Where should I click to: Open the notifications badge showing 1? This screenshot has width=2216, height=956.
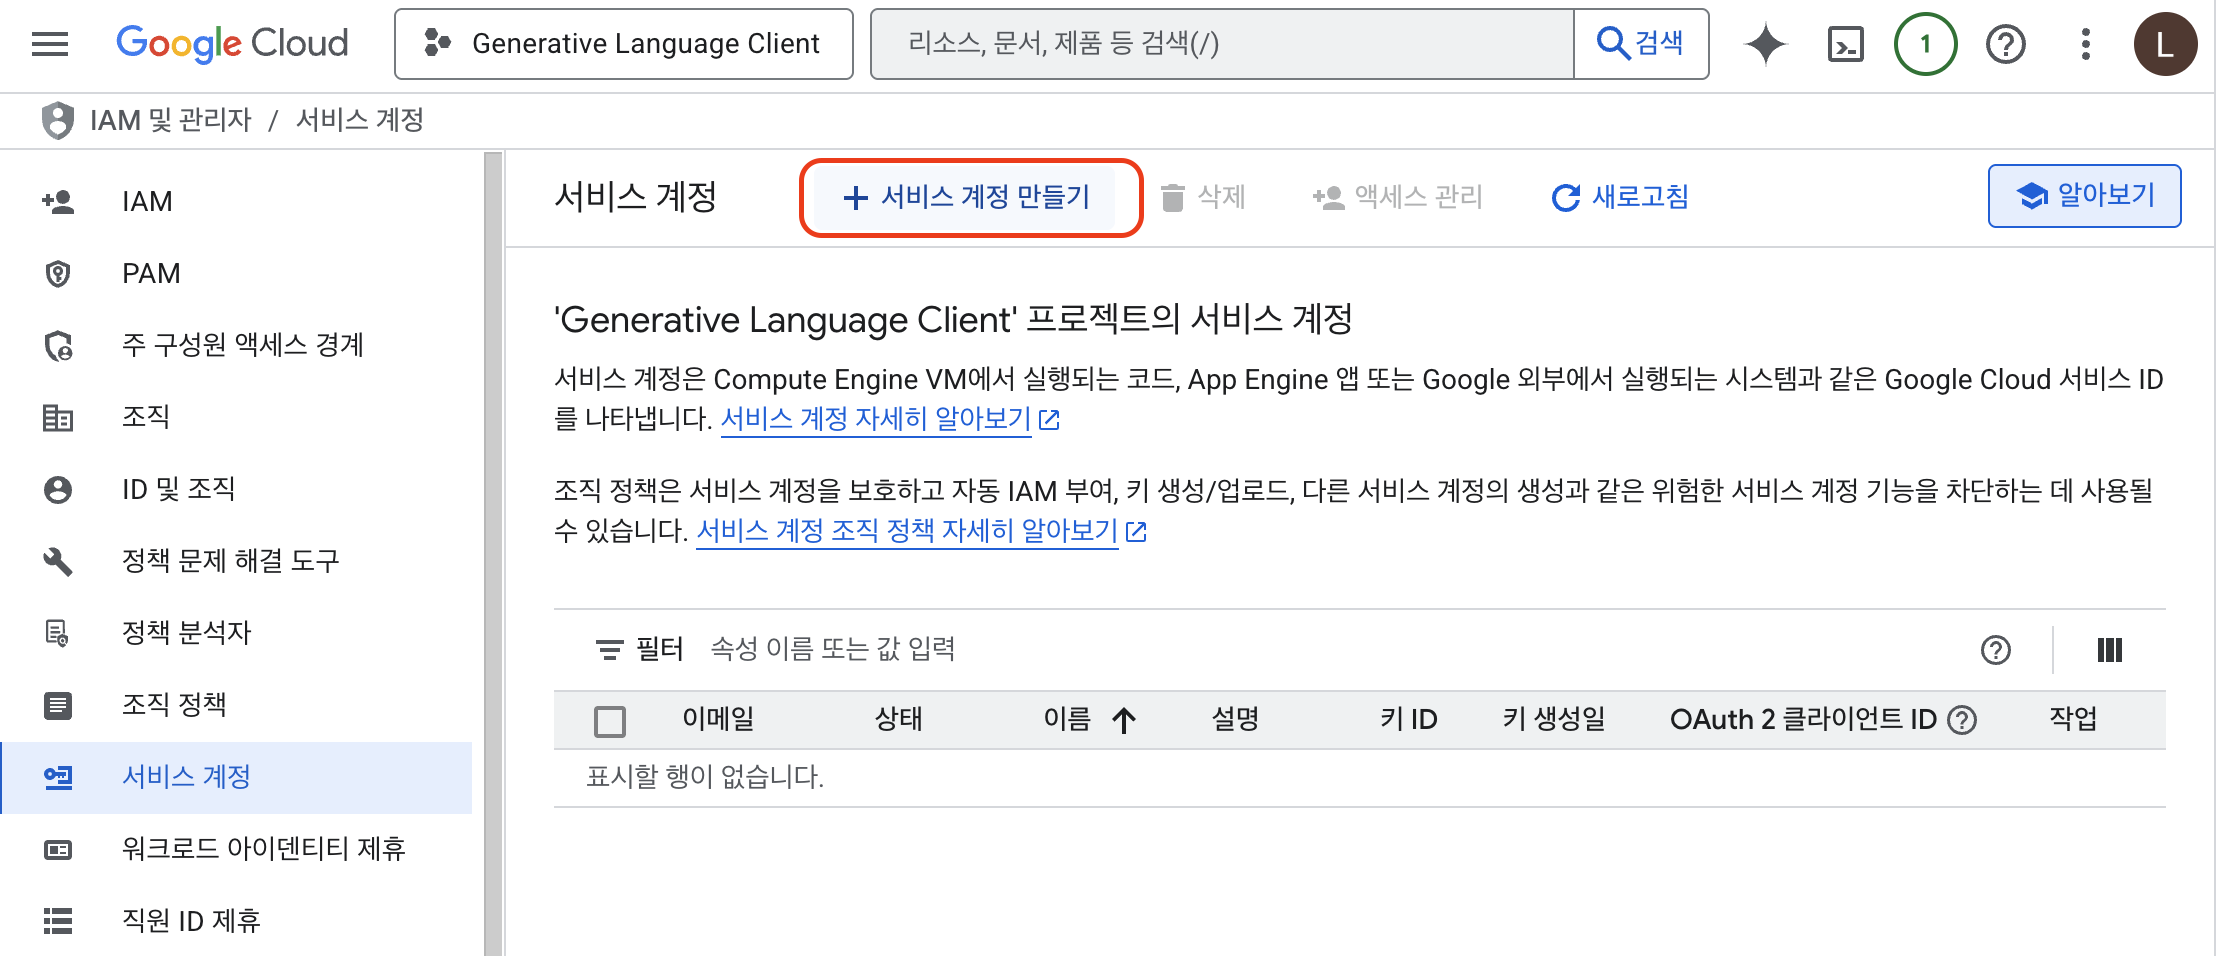(1925, 44)
